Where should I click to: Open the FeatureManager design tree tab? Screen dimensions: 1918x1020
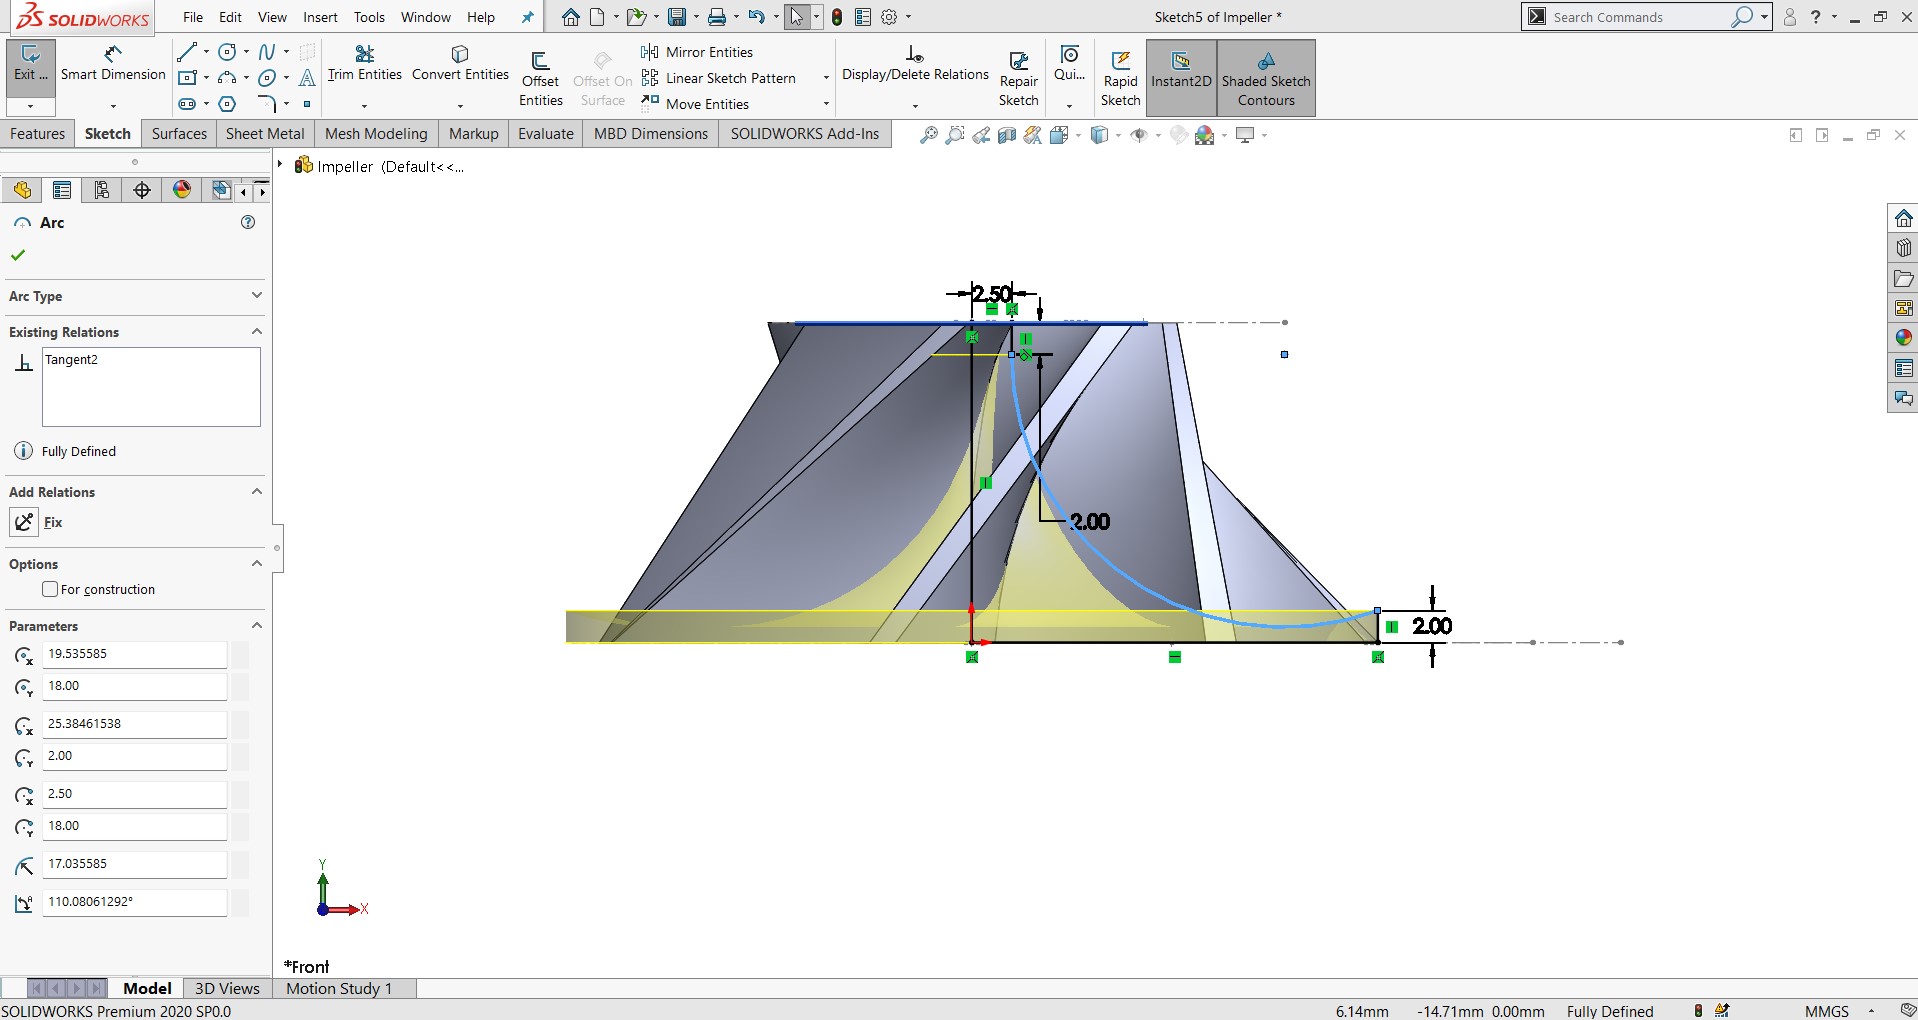coord(22,190)
